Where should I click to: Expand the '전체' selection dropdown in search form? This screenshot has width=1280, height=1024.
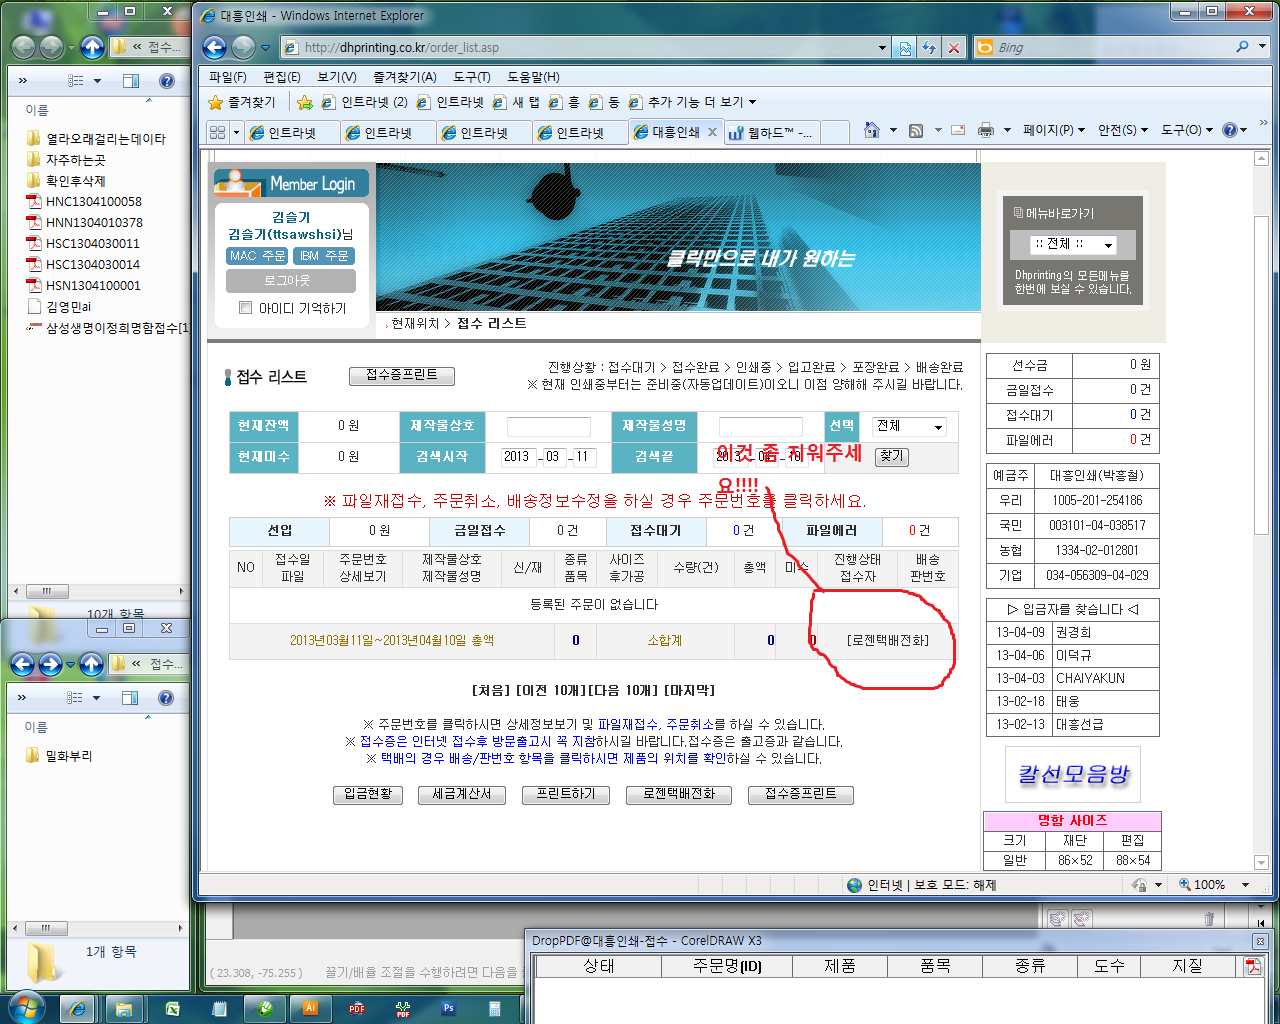(x=908, y=427)
